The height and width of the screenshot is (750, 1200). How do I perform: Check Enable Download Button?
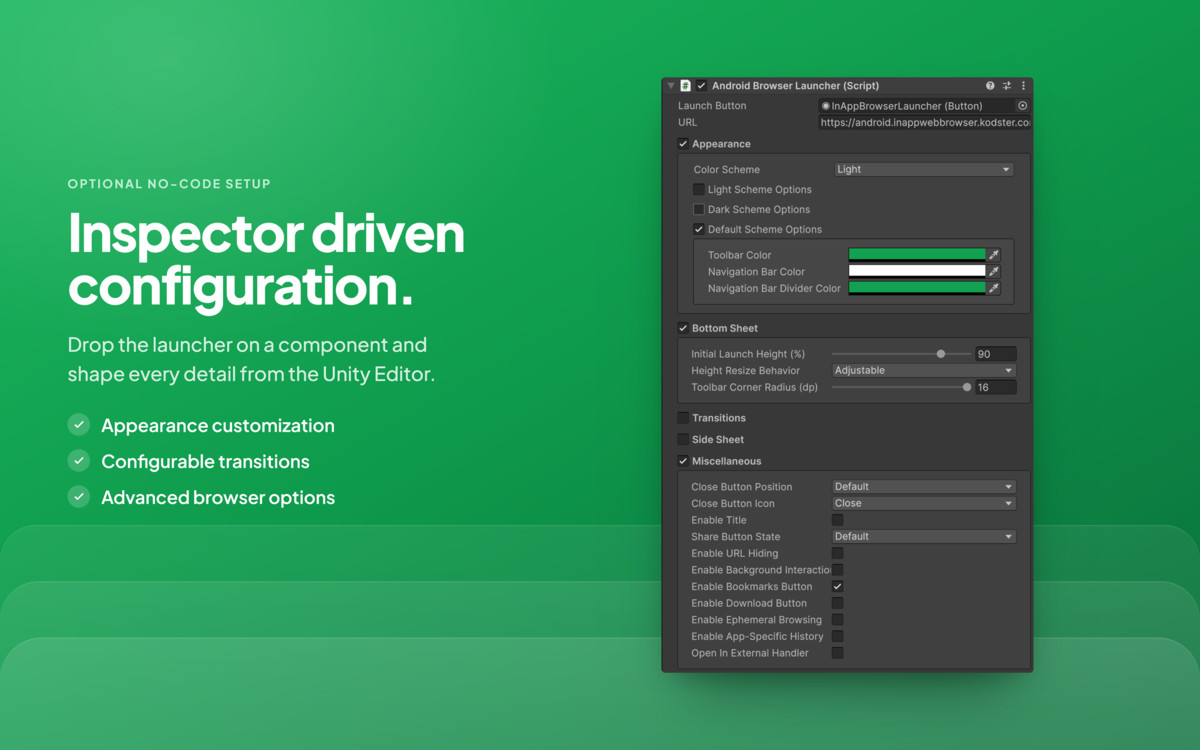point(838,603)
